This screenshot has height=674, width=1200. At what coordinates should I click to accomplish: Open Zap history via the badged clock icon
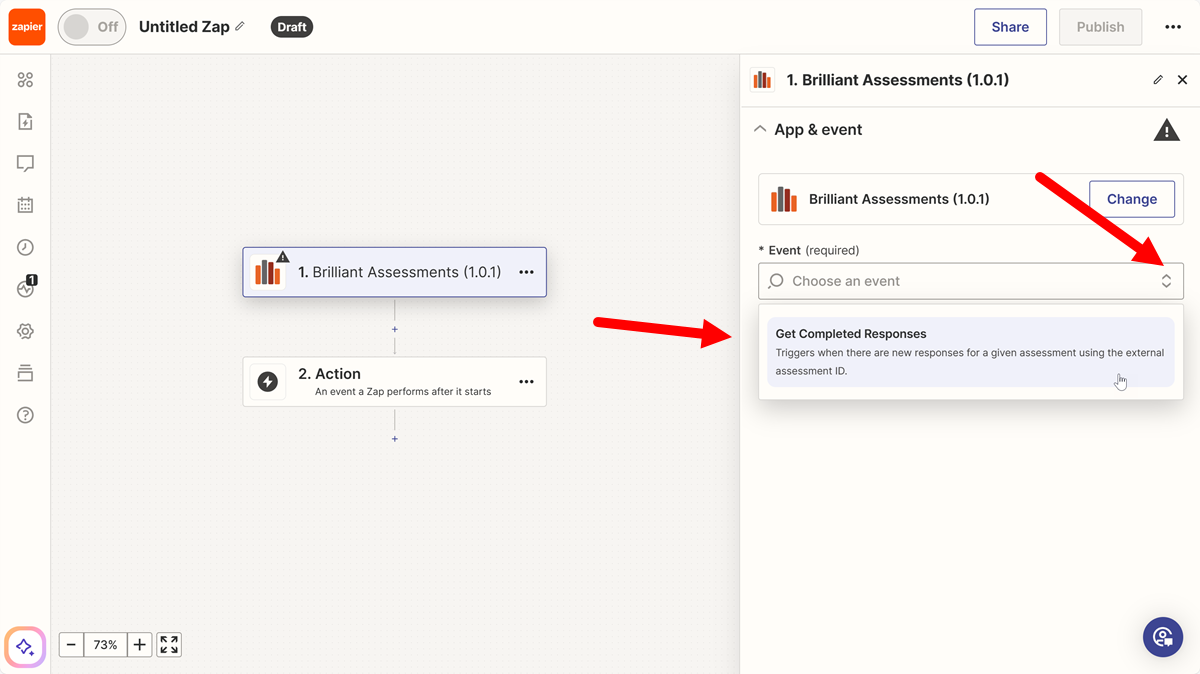coord(27,288)
